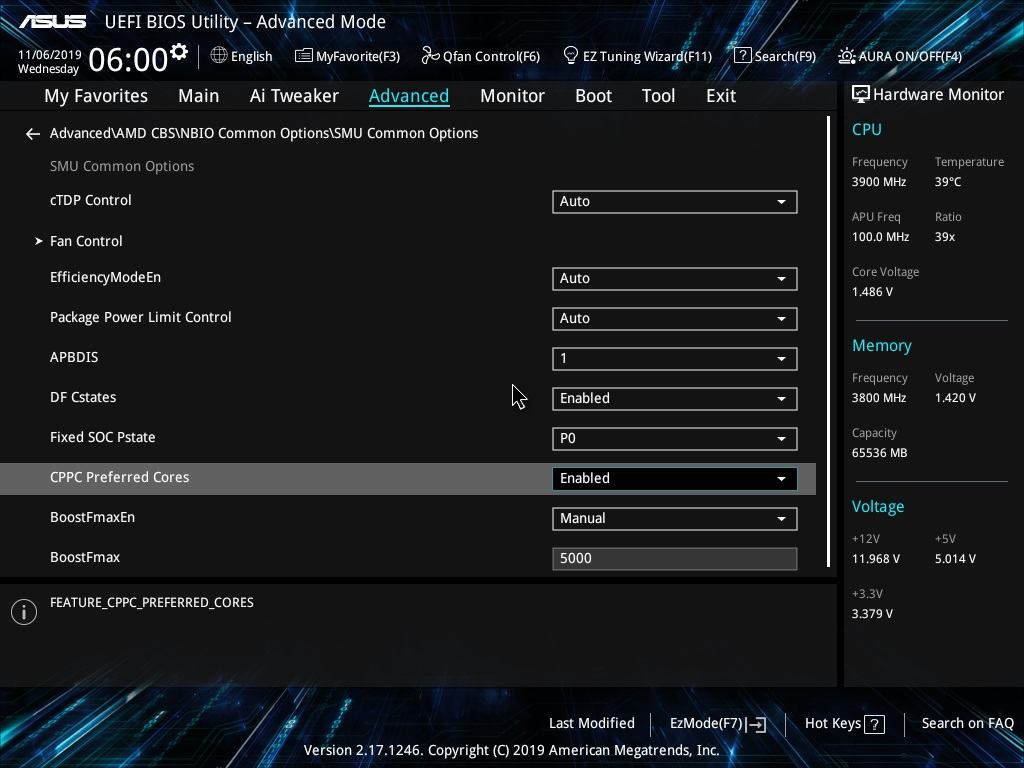Toggle AURA ON/OFF(F4)
Image resolution: width=1024 pixels, height=768 pixels.
[x=900, y=56]
